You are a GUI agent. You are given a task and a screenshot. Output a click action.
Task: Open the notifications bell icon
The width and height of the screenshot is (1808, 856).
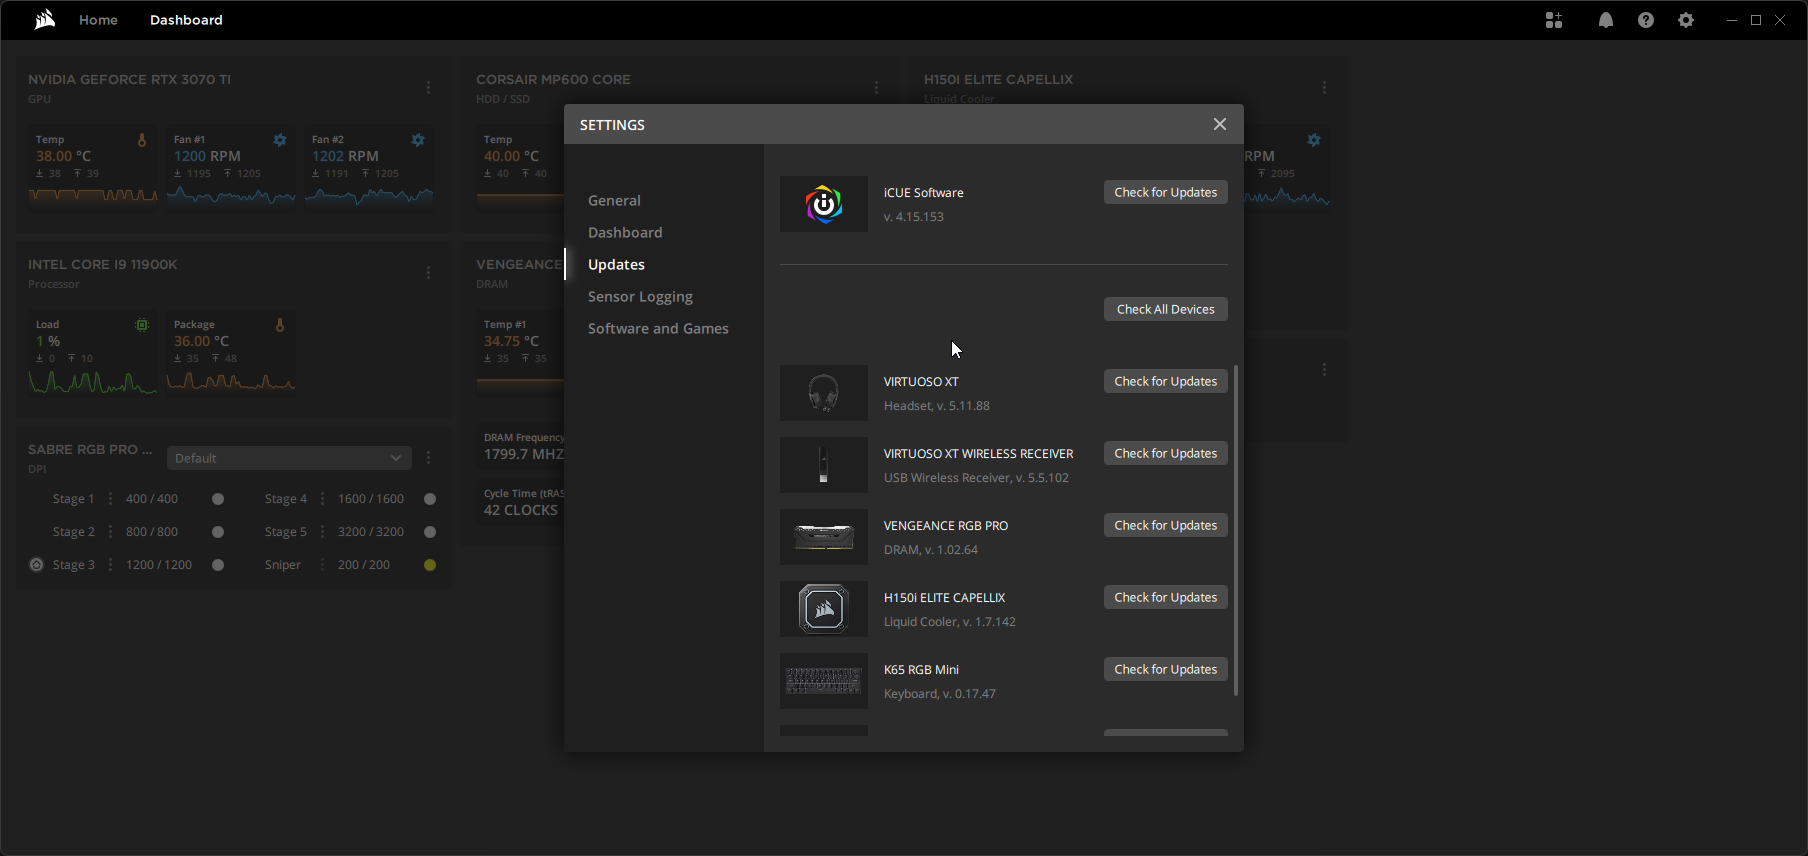[x=1606, y=20]
